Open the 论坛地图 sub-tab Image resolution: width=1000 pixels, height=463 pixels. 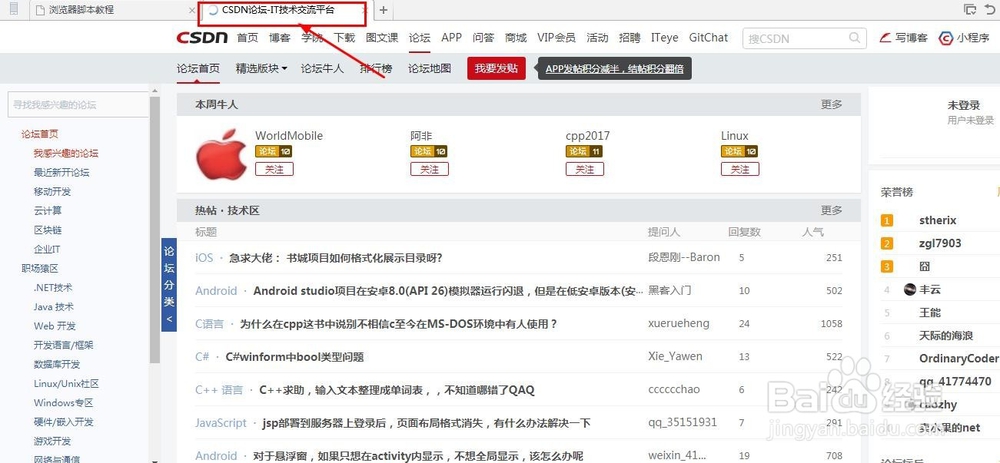(430, 68)
